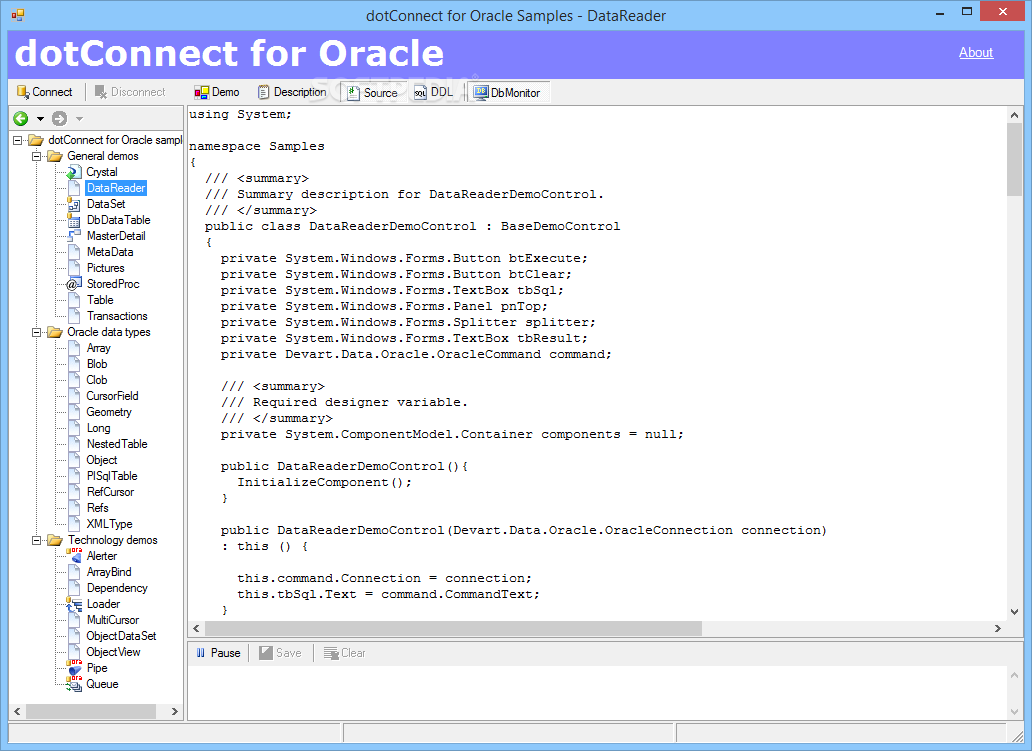Click the DbDataTable item icon
Viewport: 1032px width, 751px height.
pyautogui.click(x=74, y=220)
